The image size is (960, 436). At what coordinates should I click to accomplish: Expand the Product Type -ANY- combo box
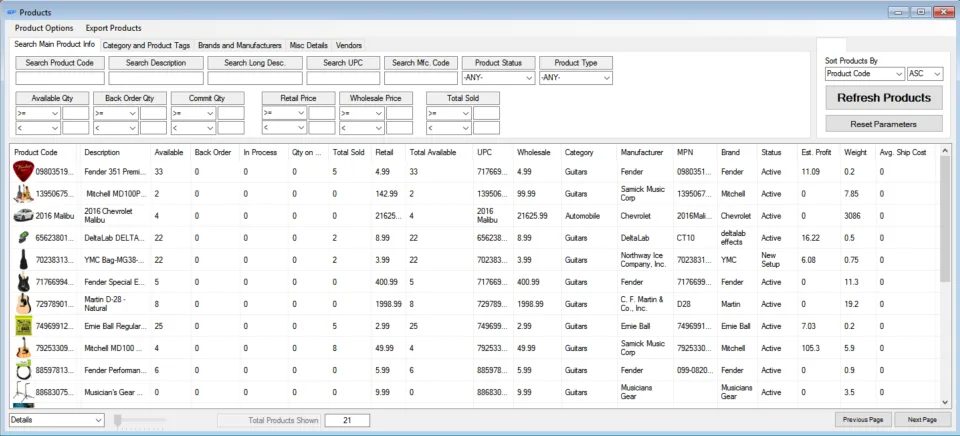tap(576, 78)
